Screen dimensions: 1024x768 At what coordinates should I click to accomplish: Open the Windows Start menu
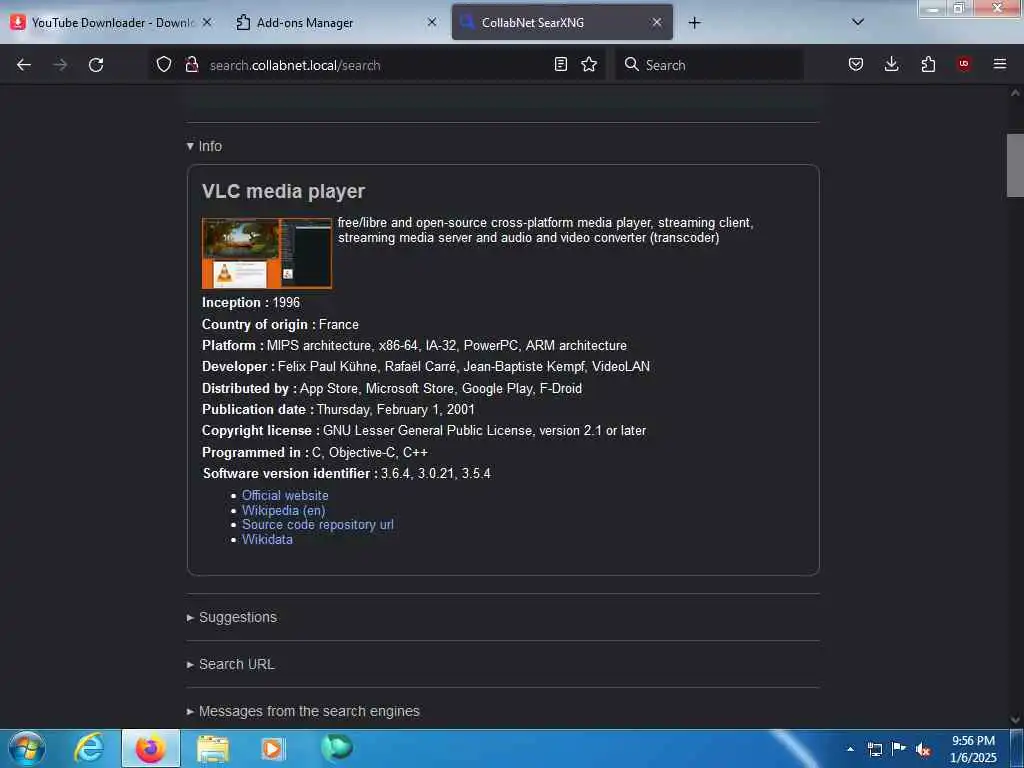click(x=27, y=748)
